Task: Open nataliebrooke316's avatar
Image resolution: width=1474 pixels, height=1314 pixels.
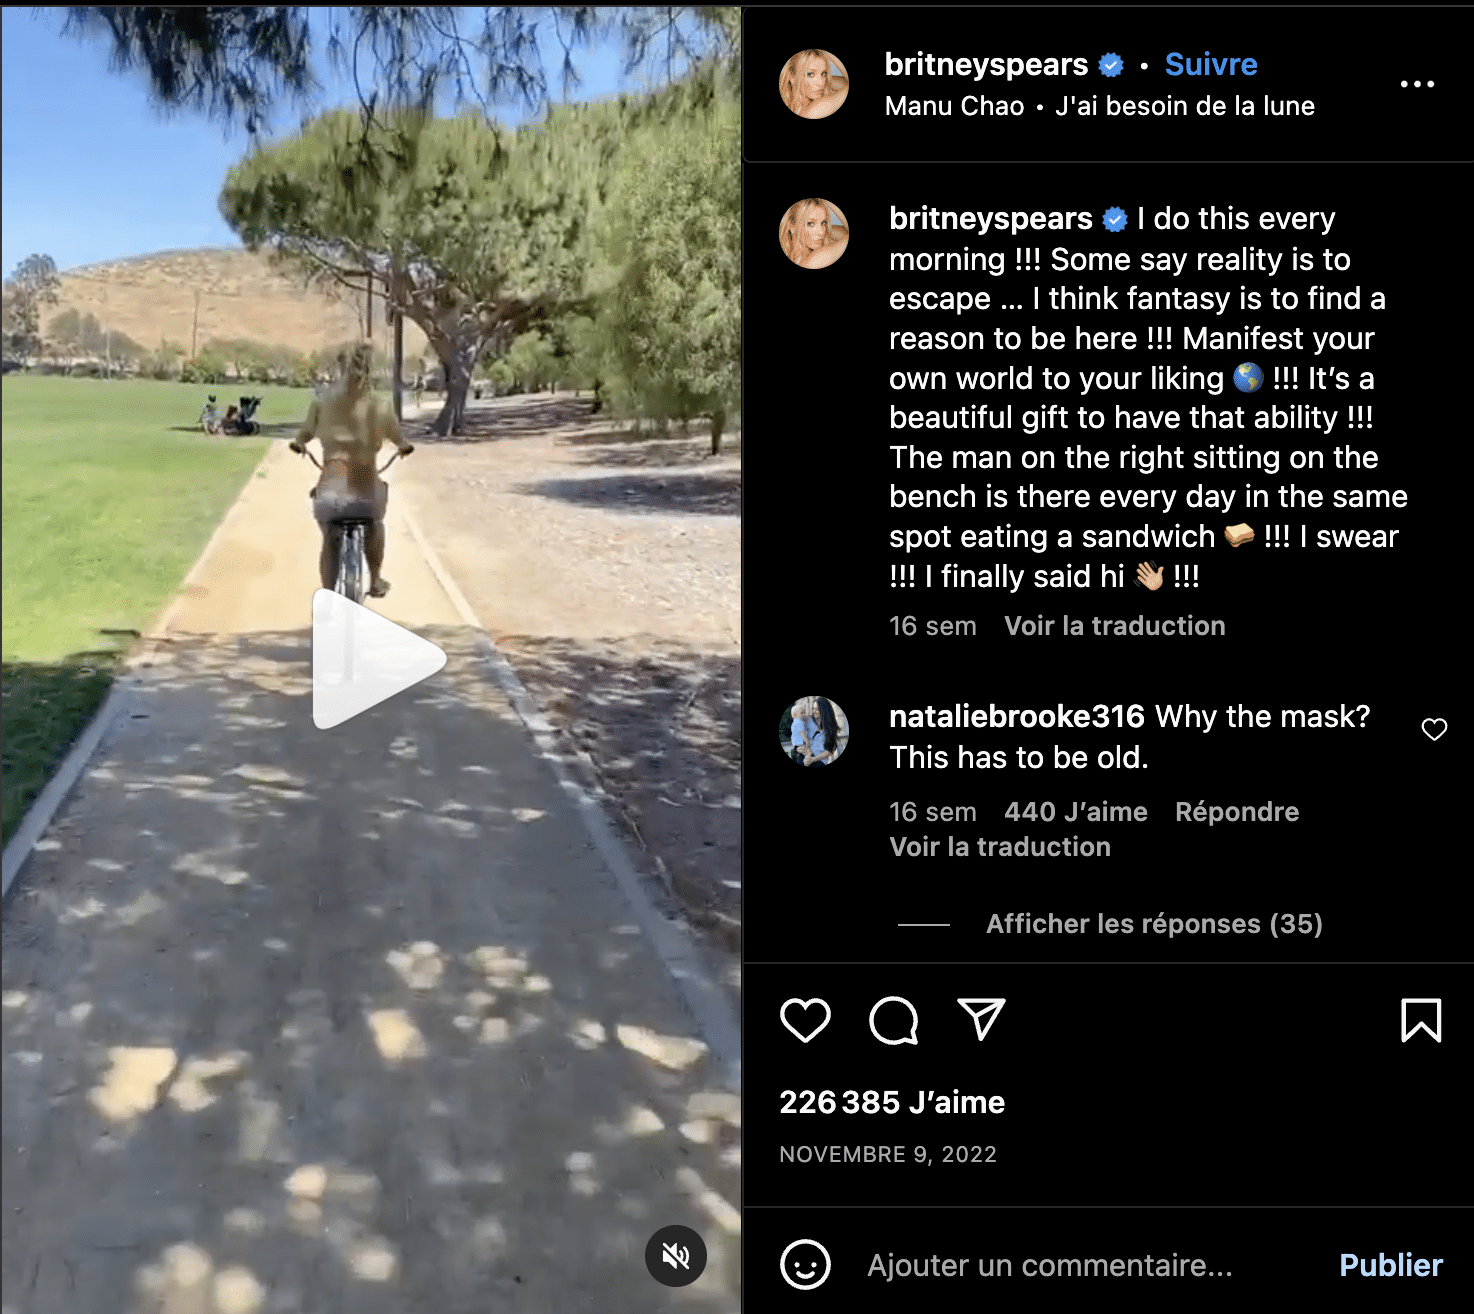Action: [814, 731]
